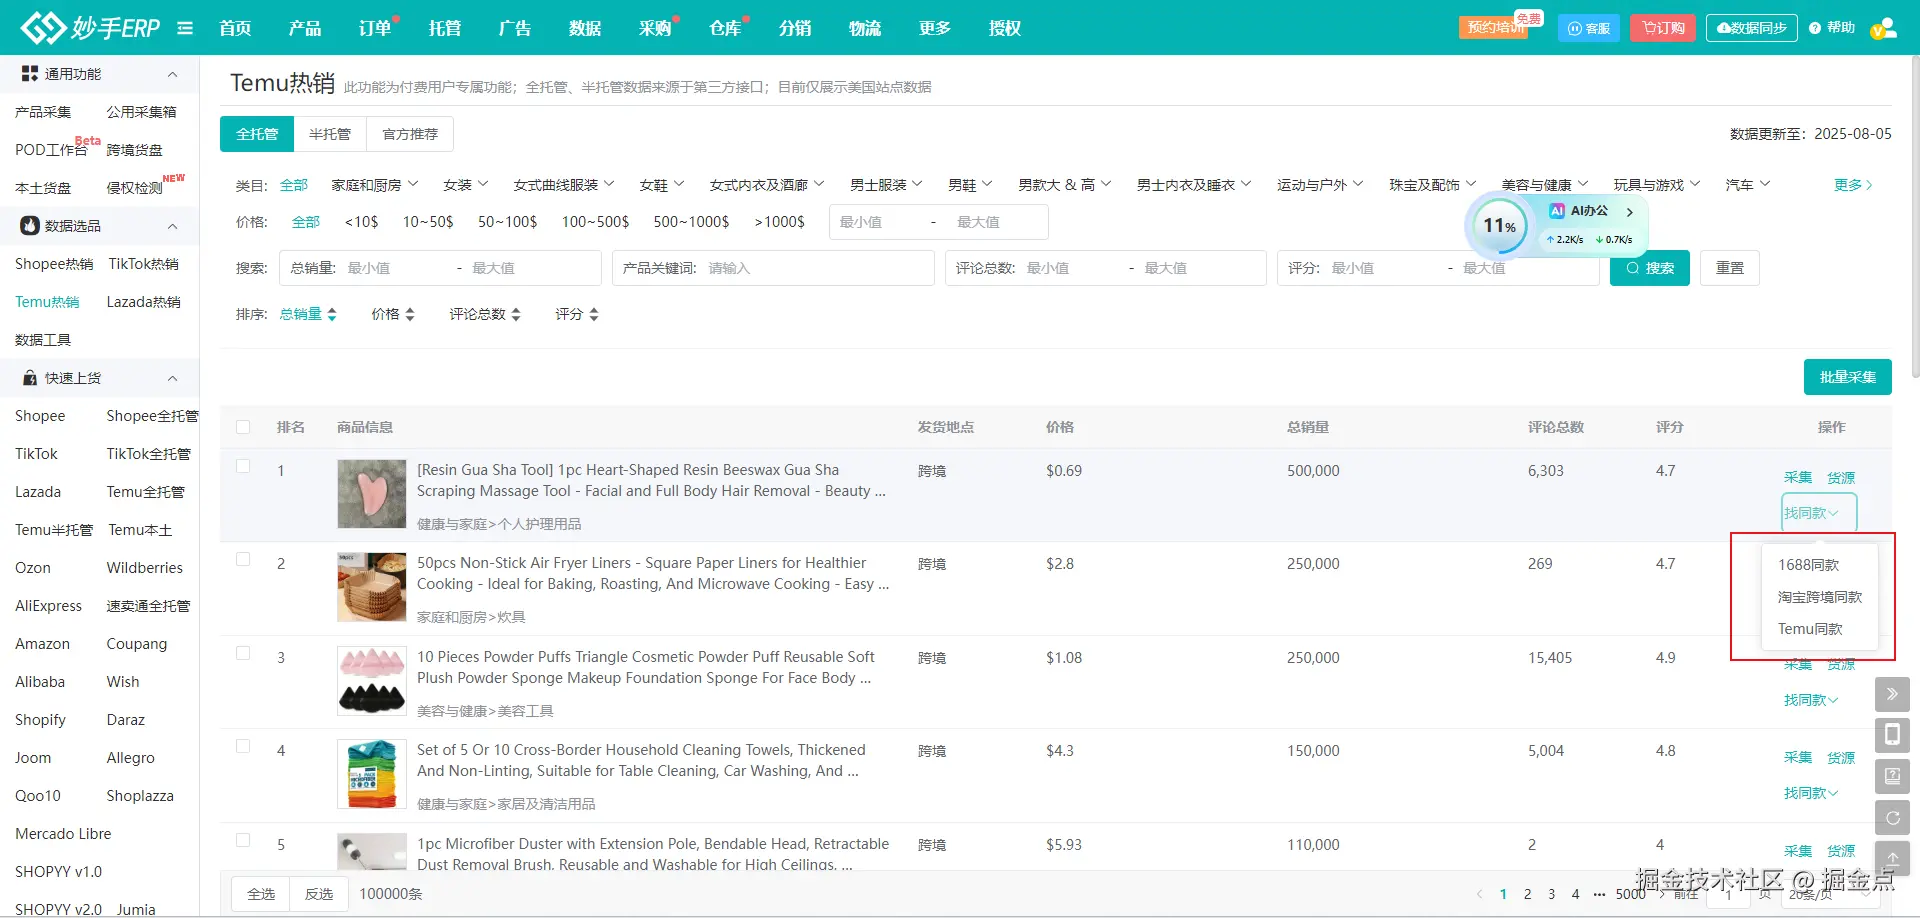
Task: Click the 总销量 sort arrows icon
Action: point(332,314)
